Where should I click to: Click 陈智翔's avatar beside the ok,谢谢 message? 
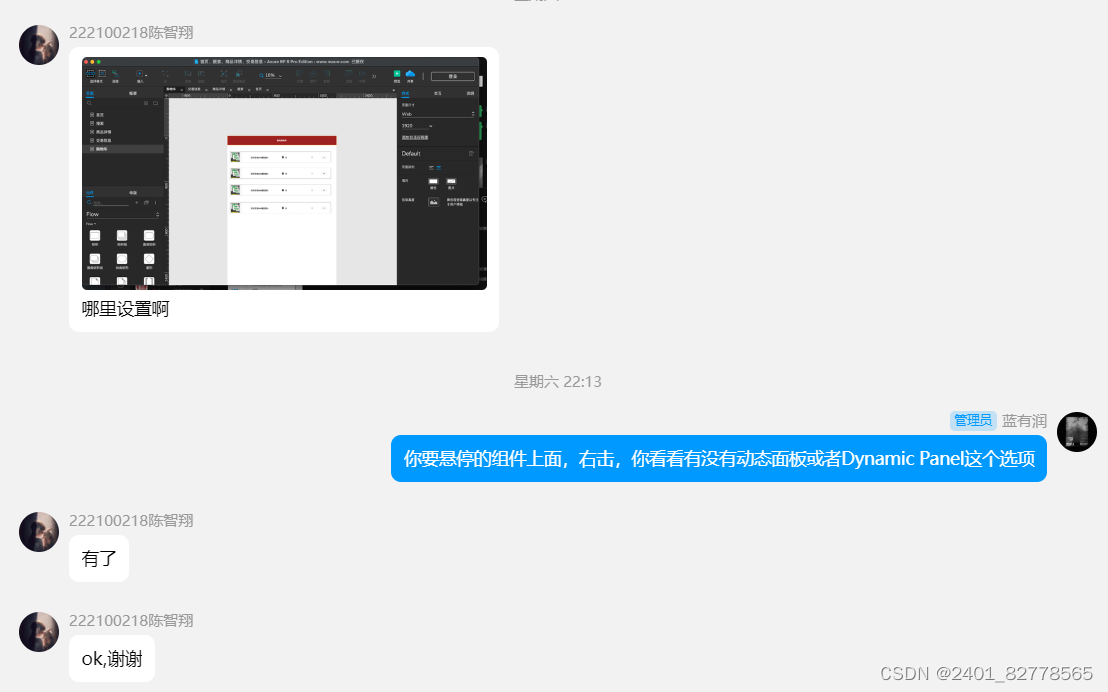pos(39,632)
